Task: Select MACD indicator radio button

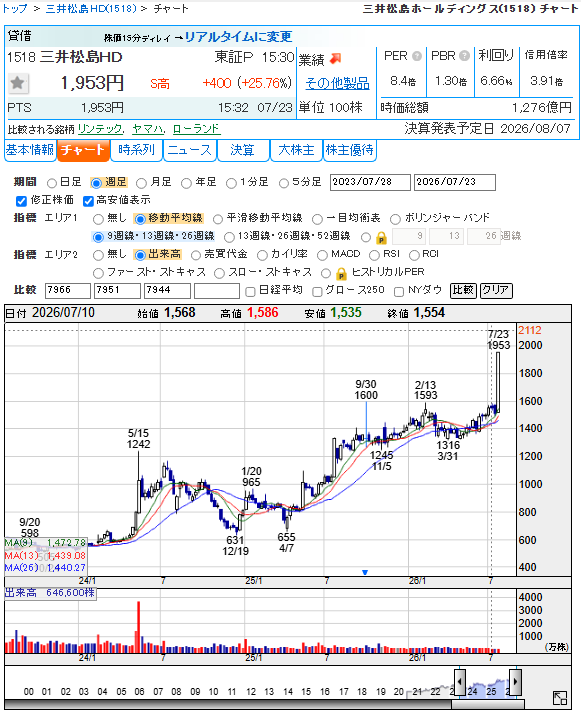Action: [322, 255]
